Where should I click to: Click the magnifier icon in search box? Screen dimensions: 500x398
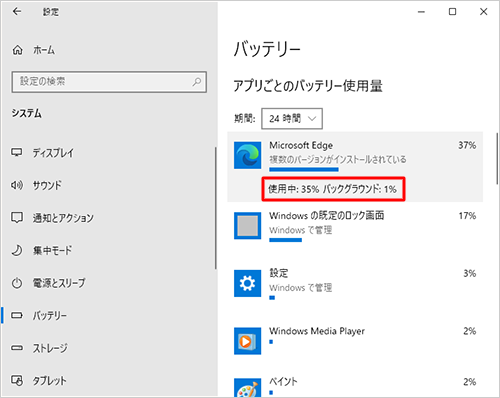coord(197,81)
